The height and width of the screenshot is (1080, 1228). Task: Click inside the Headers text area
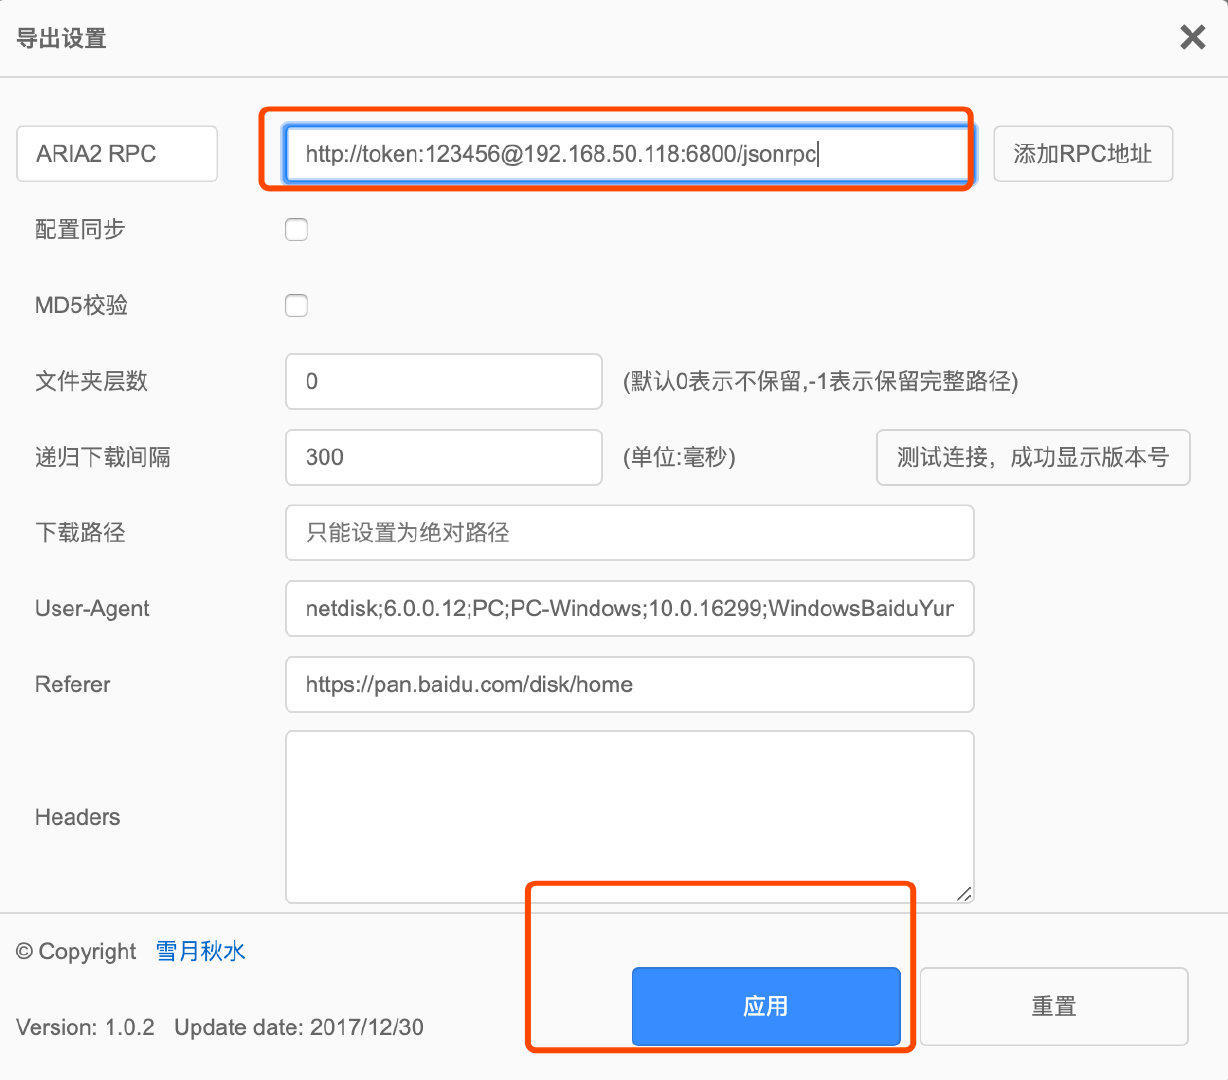pyautogui.click(x=629, y=815)
